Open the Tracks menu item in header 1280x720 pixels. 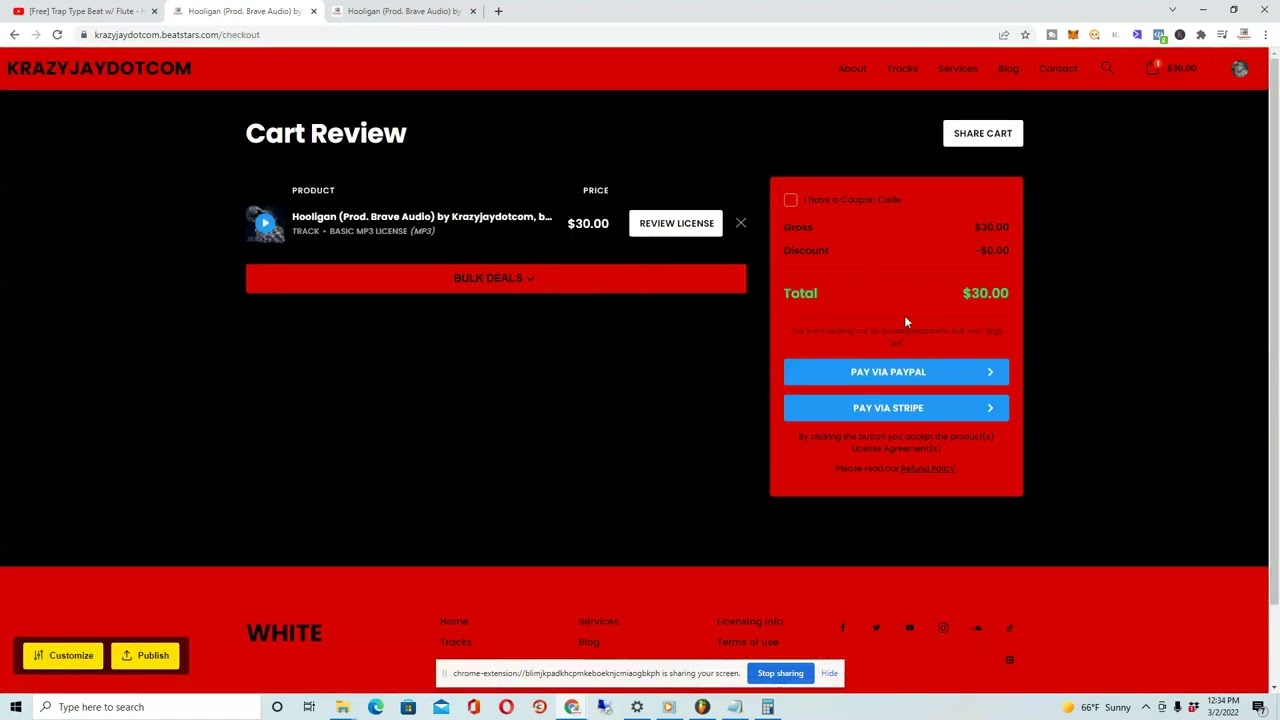(x=902, y=68)
